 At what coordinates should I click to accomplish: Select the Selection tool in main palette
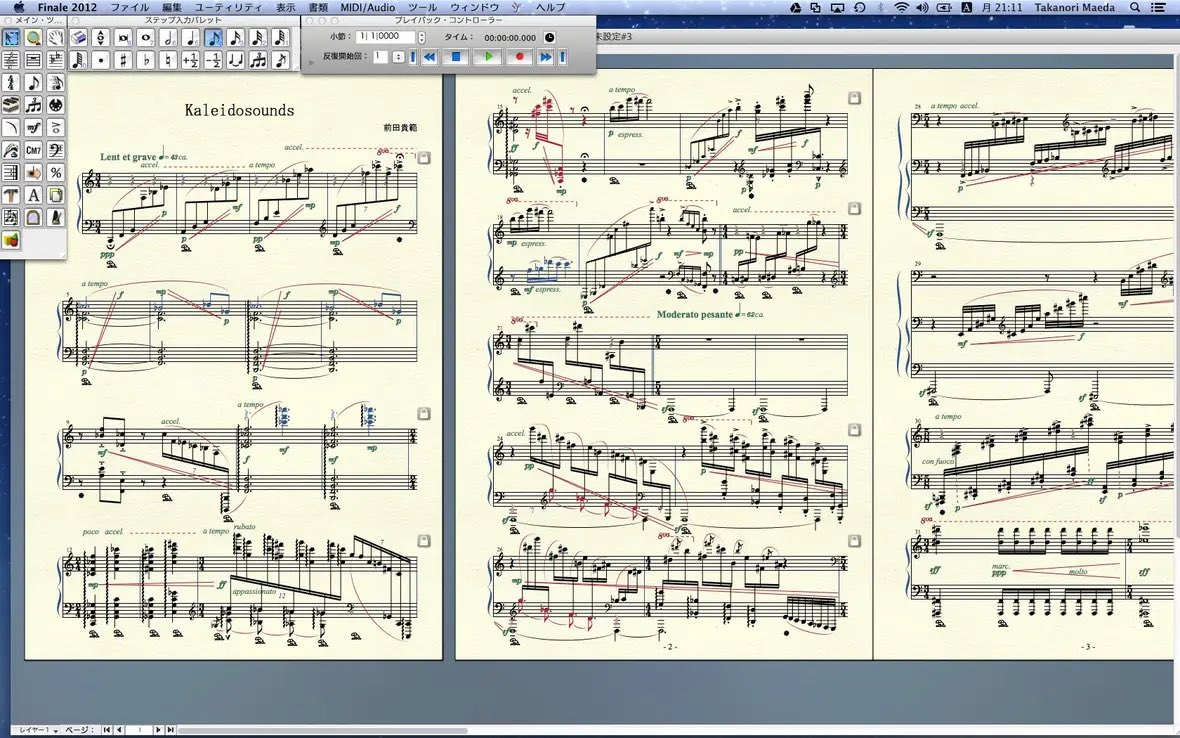[11, 38]
